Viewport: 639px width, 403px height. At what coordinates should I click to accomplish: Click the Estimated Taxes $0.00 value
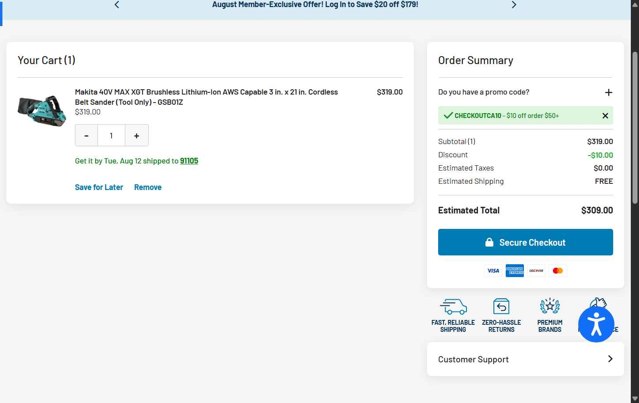603,168
